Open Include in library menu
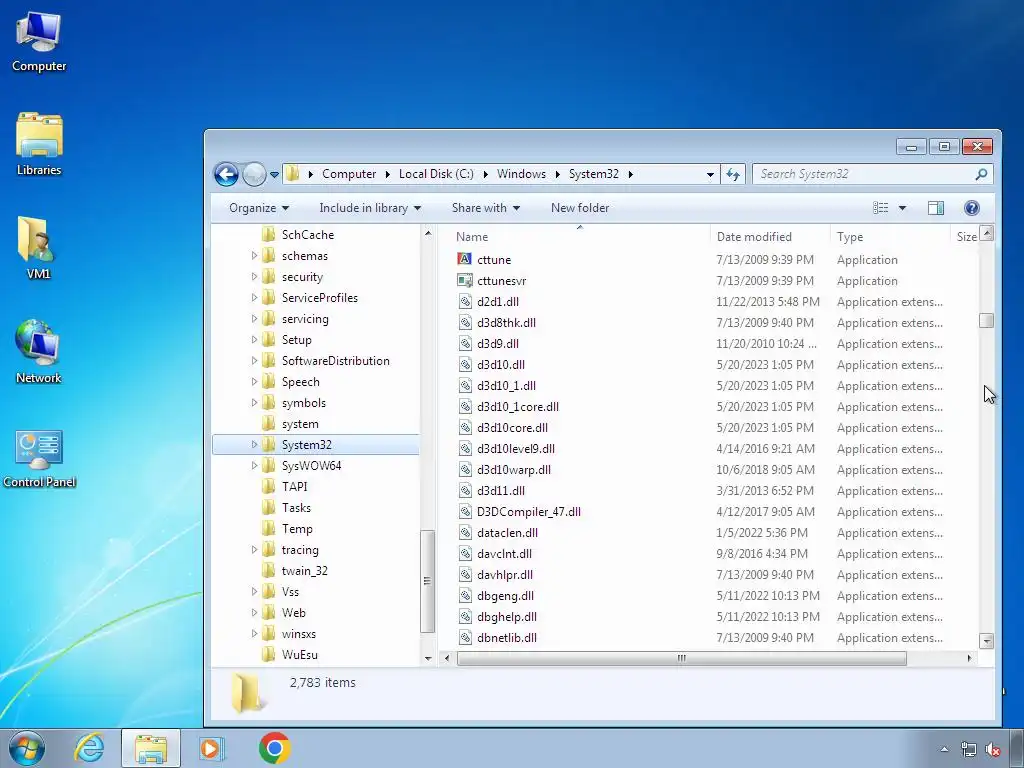Screen dimensions: 1024x768 (370, 208)
